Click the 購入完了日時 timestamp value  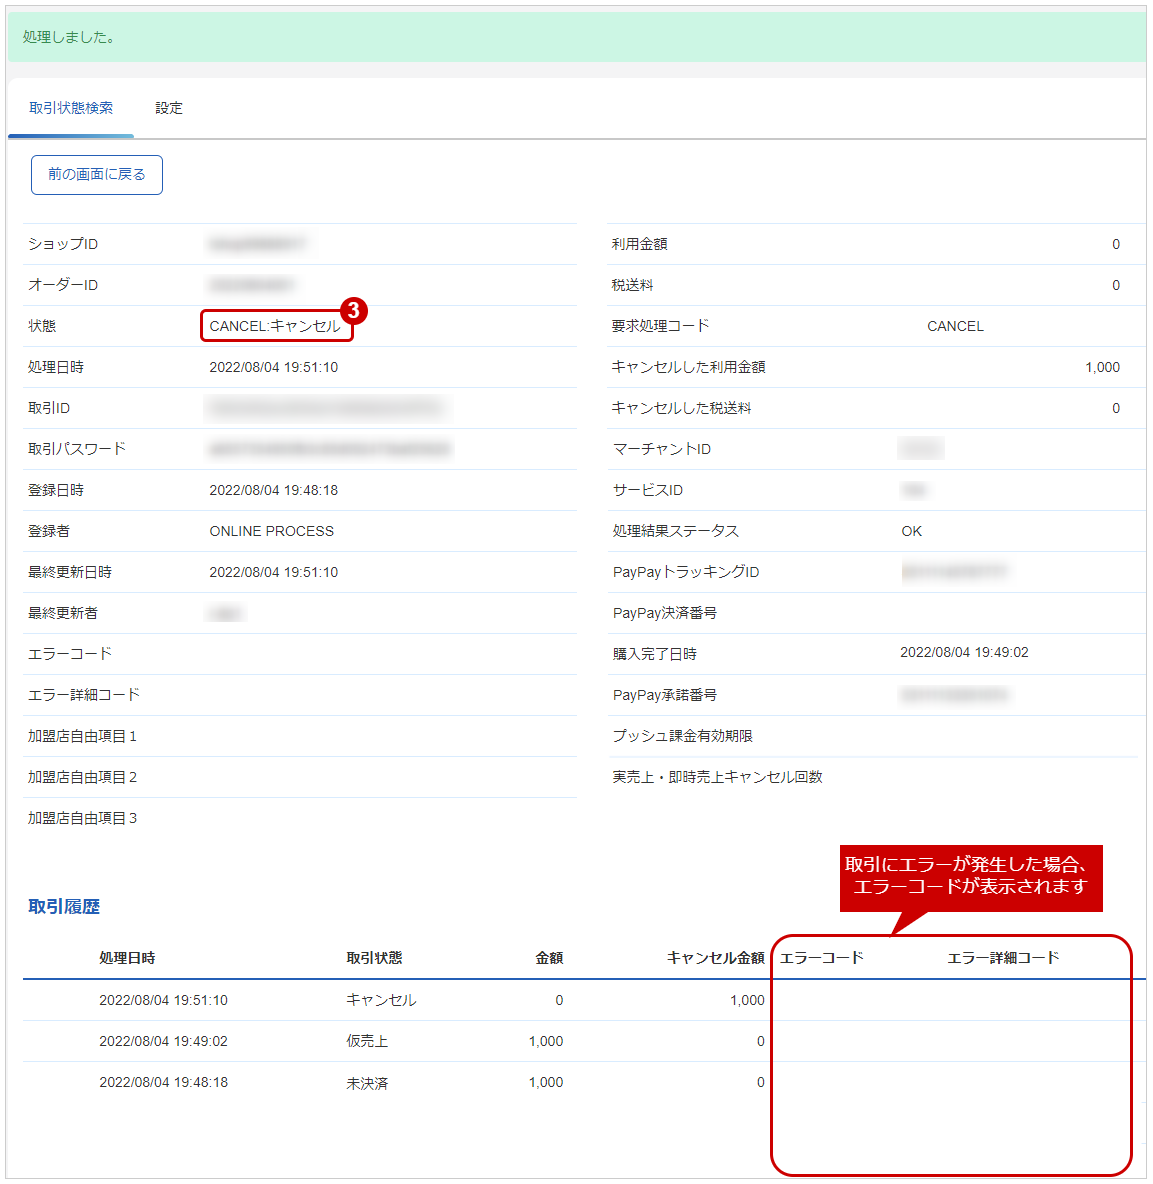964,652
